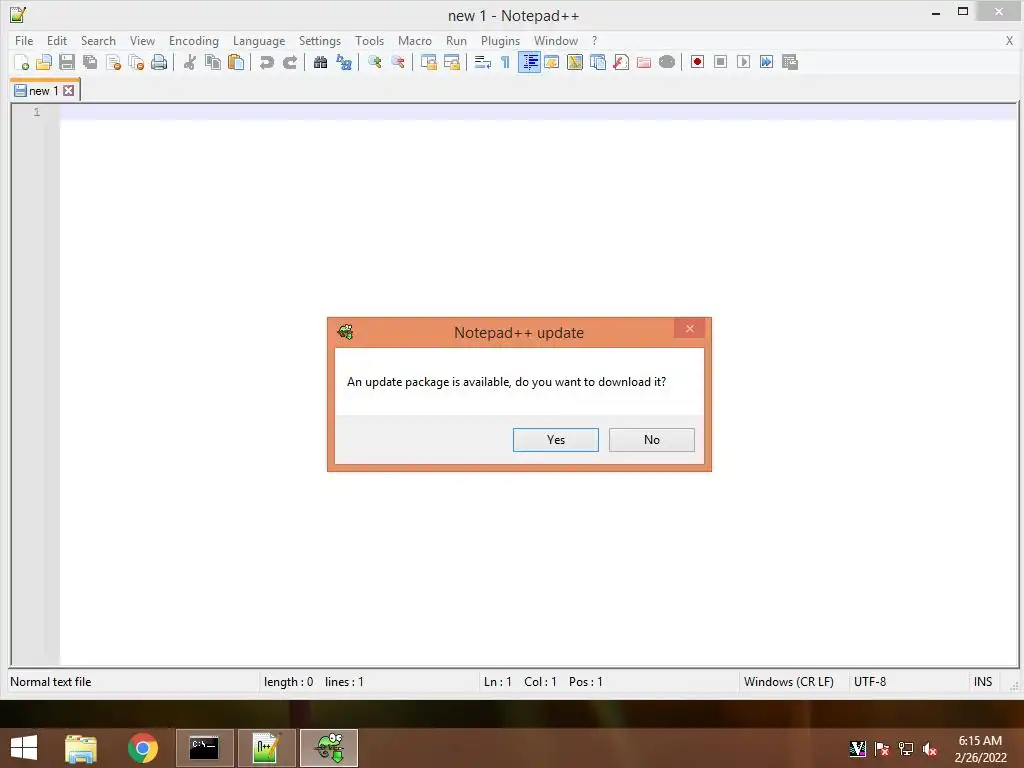Click the Print toolbar icon
1024x768 pixels.
[x=159, y=62]
